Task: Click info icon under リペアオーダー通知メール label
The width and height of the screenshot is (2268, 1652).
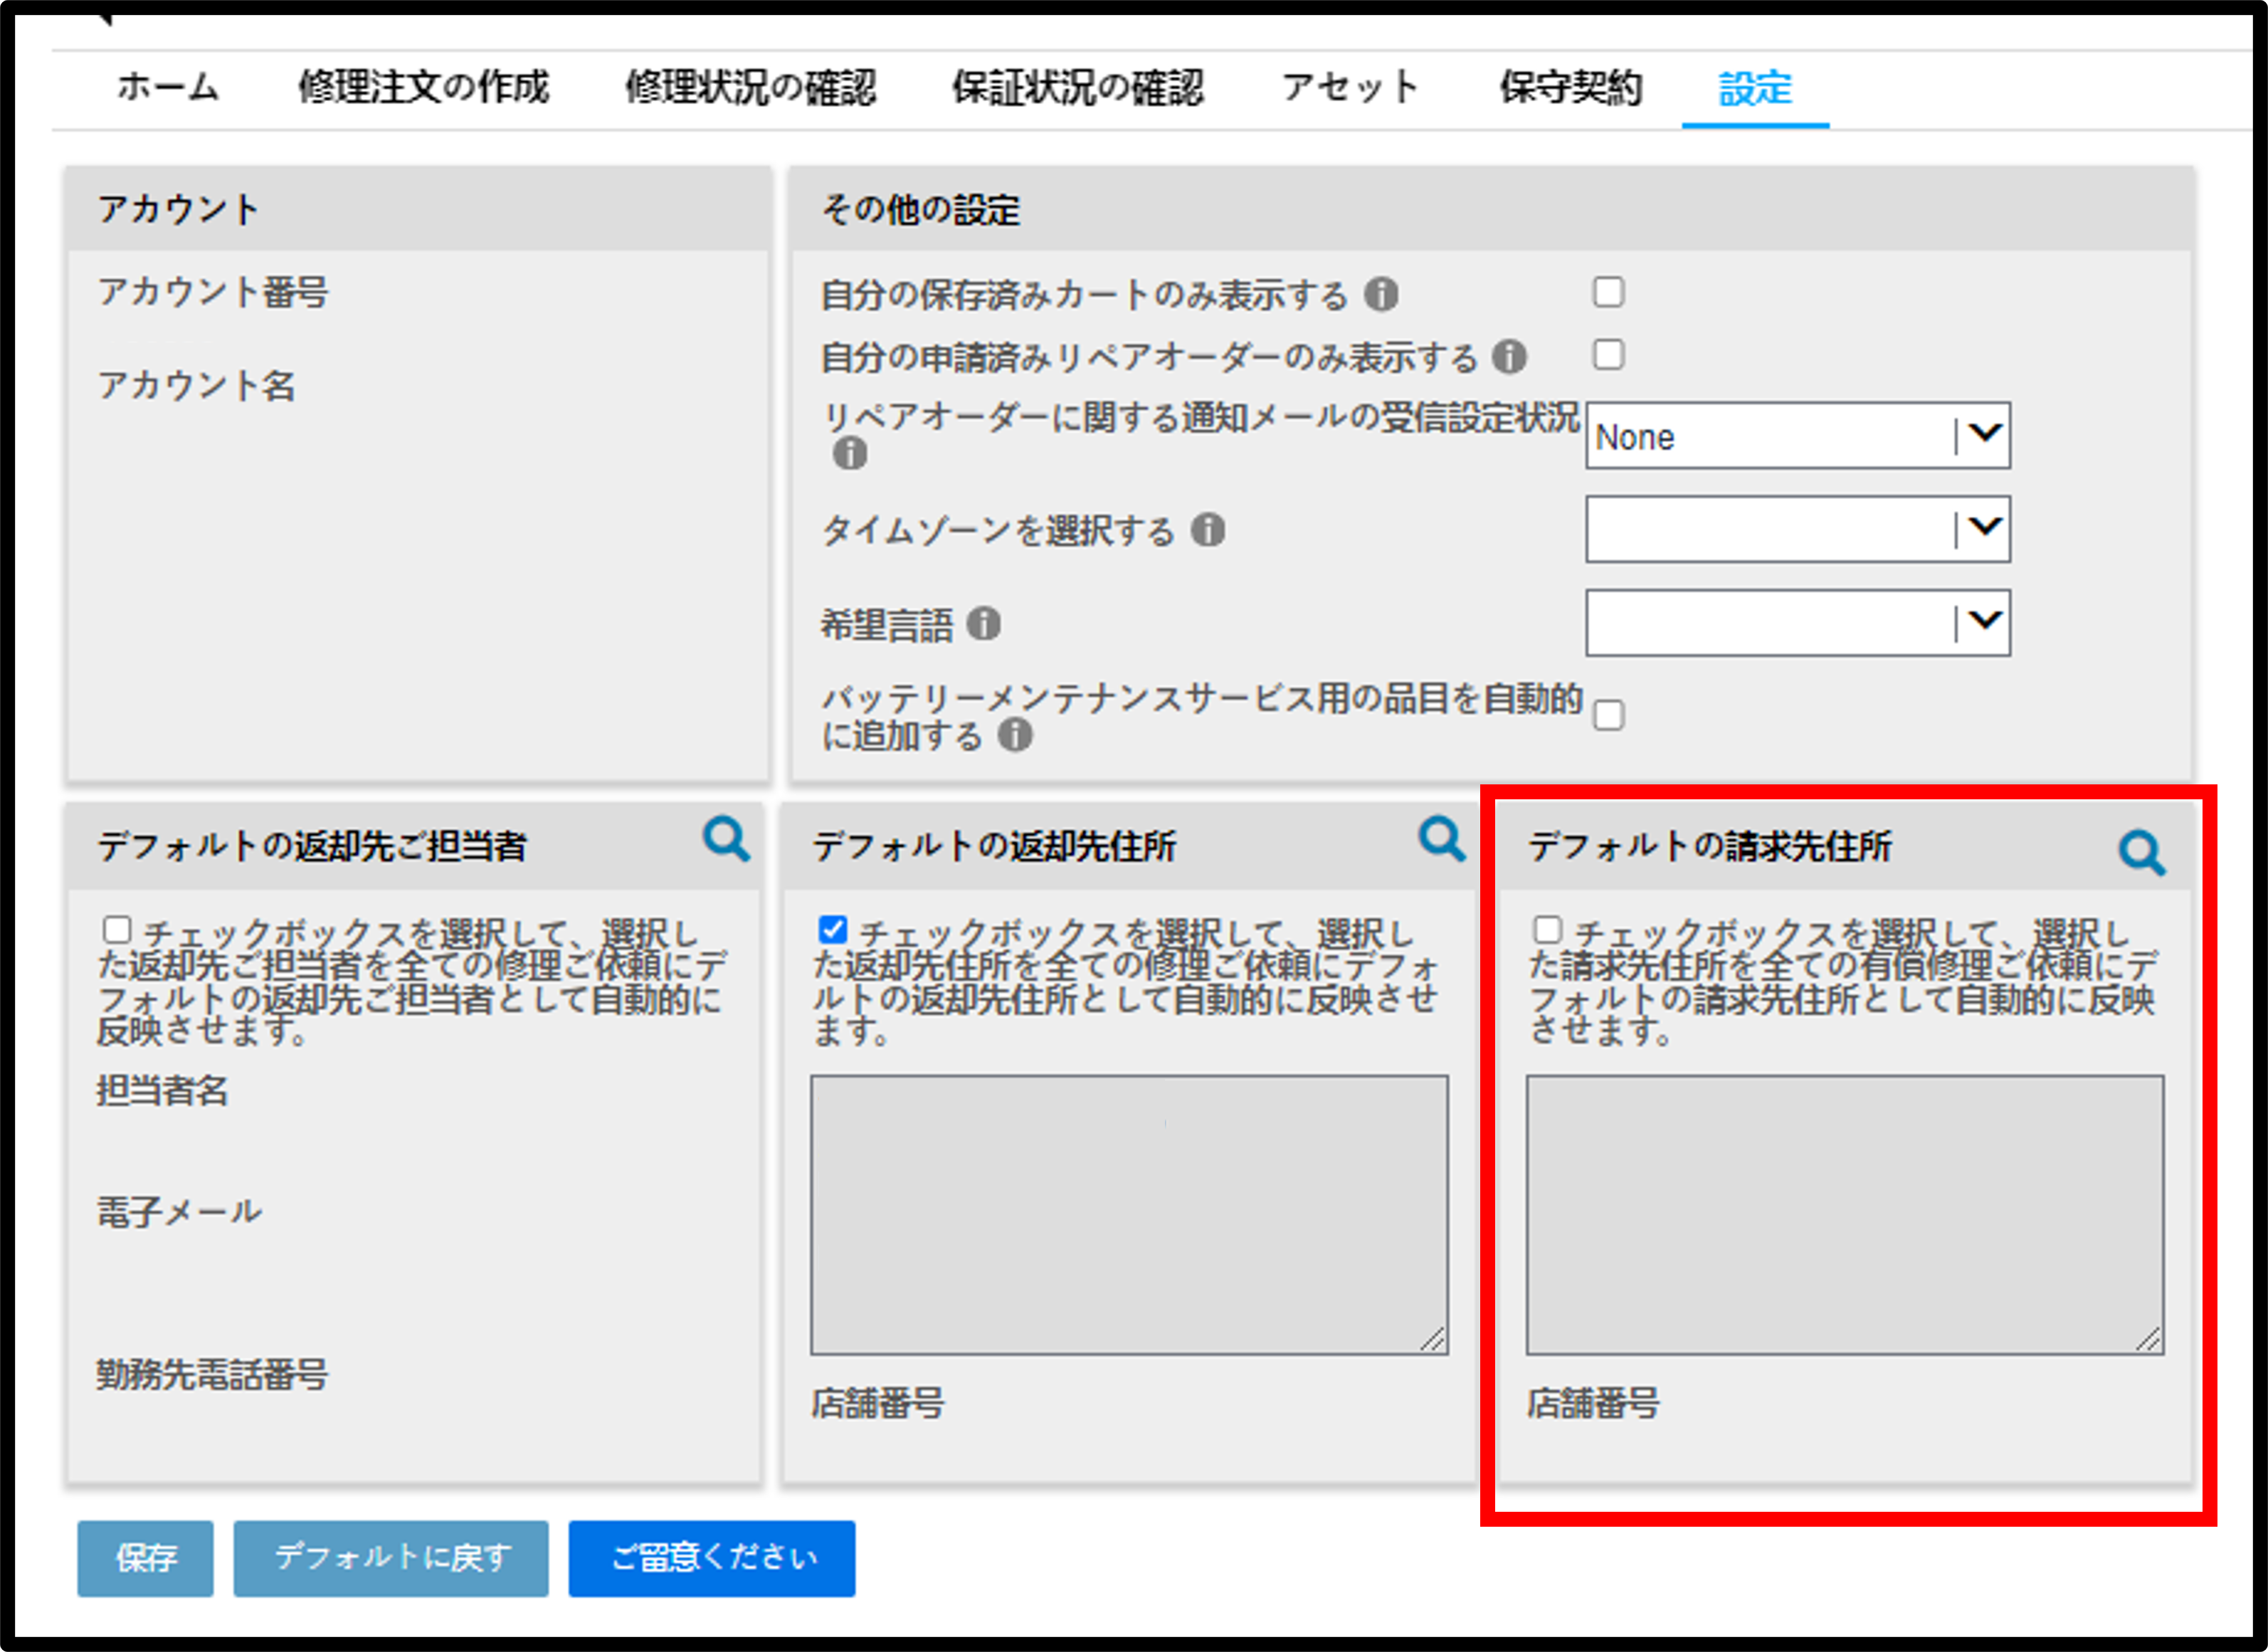Action: (x=850, y=454)
